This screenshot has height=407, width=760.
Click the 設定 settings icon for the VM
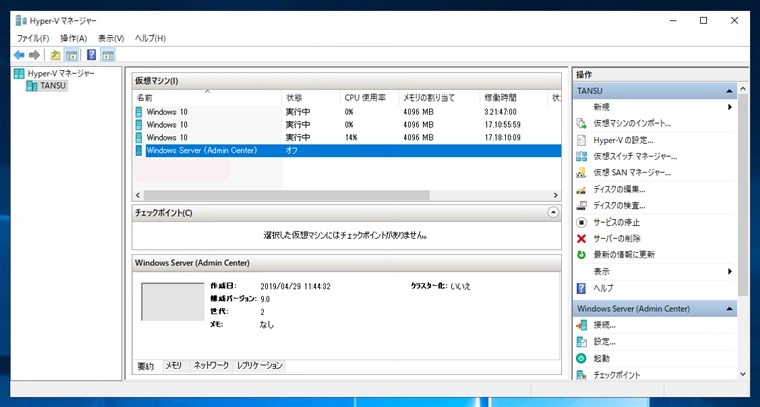click(581, 342)
